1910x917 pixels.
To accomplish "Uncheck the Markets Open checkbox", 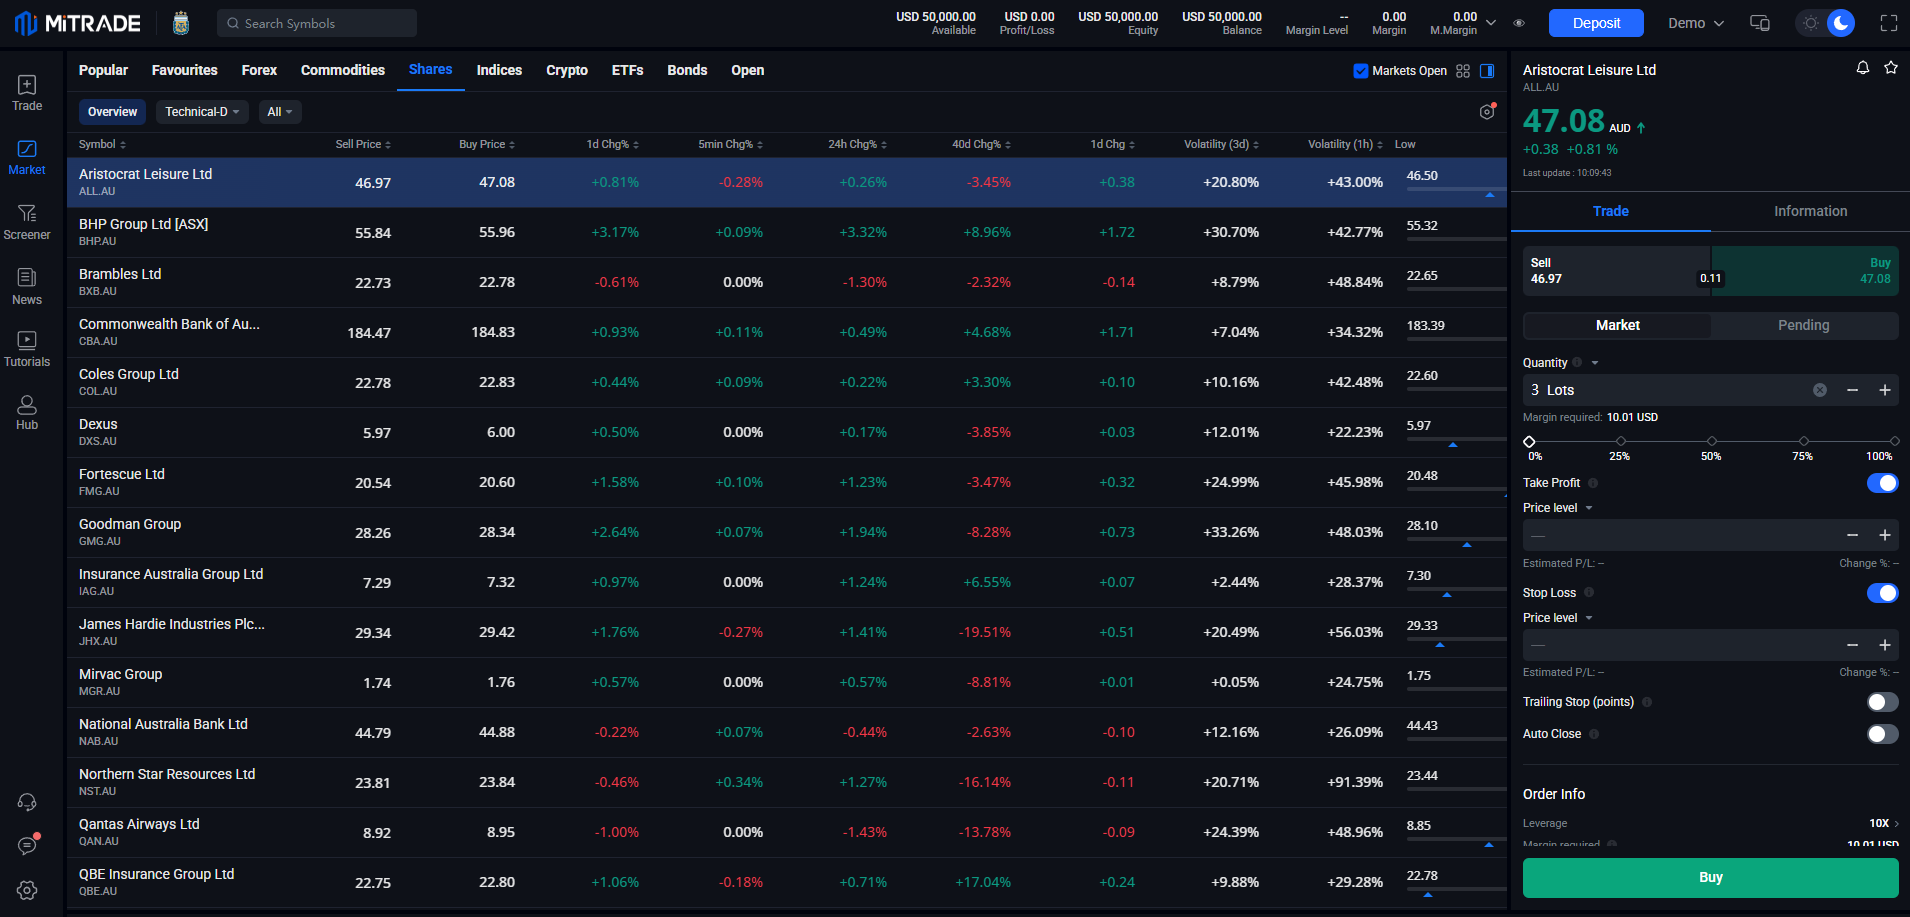I will (x=1360, y=71).
